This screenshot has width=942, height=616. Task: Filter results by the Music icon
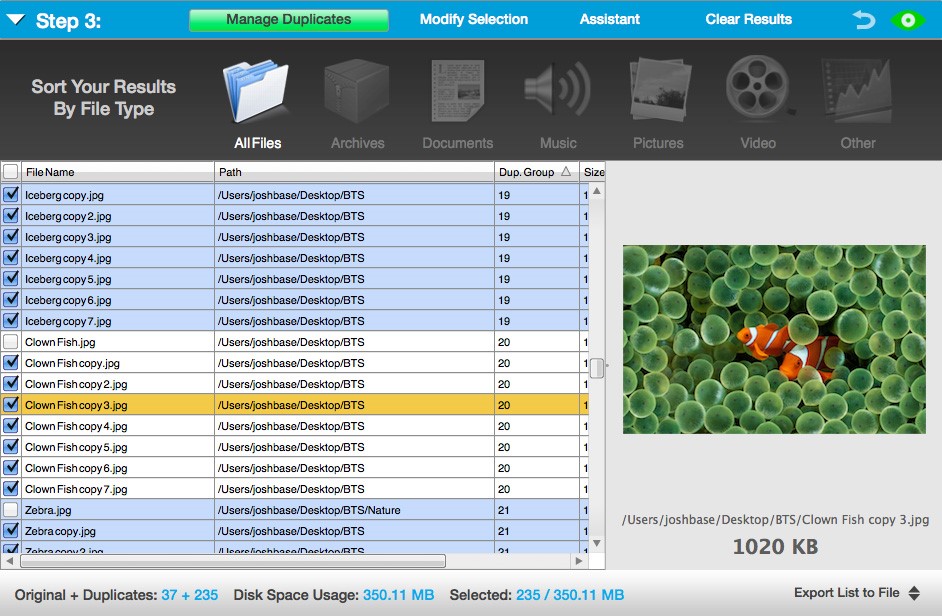point(557,90)
